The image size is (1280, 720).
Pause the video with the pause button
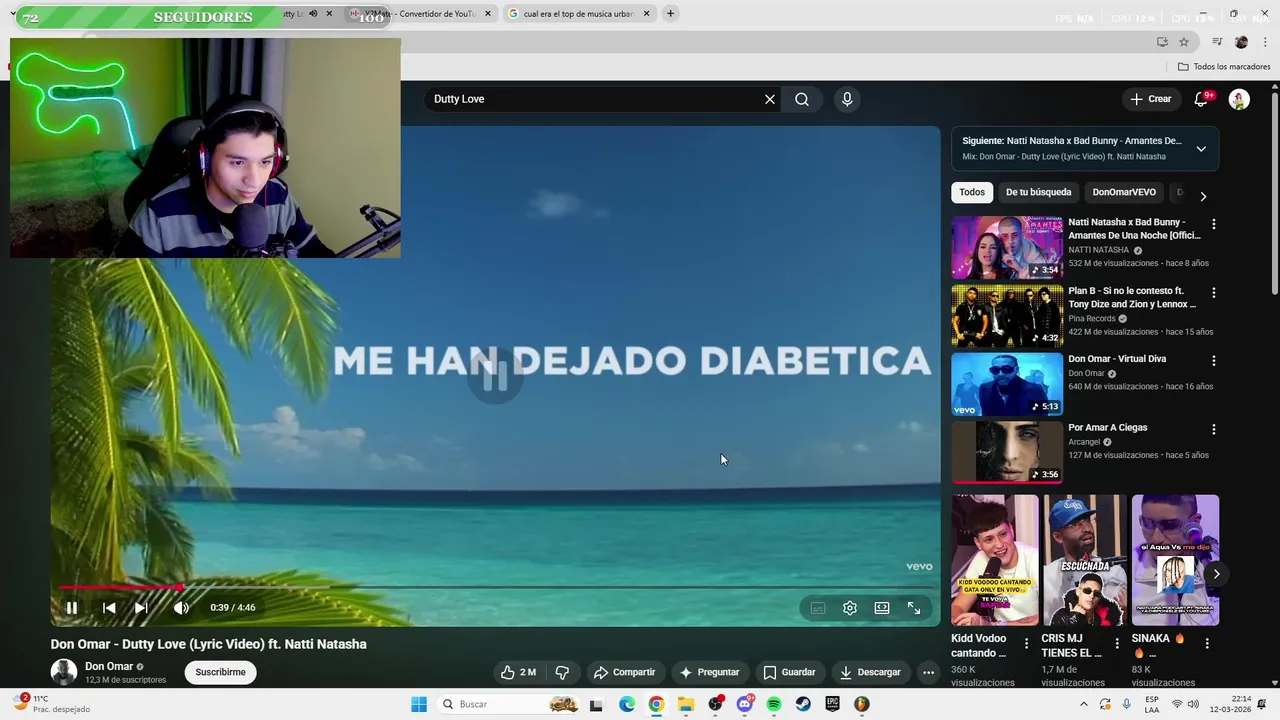72,608
